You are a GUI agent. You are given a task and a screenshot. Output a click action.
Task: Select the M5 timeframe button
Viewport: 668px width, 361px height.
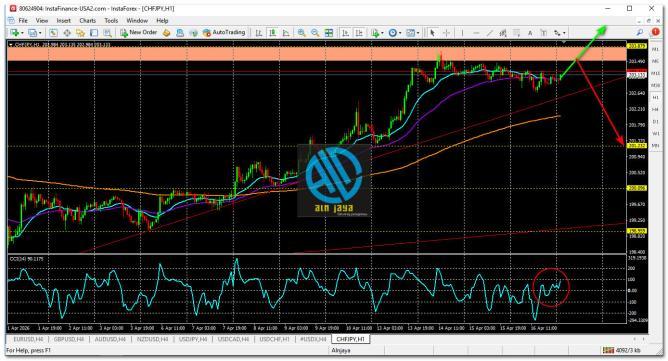click(655, 61)
